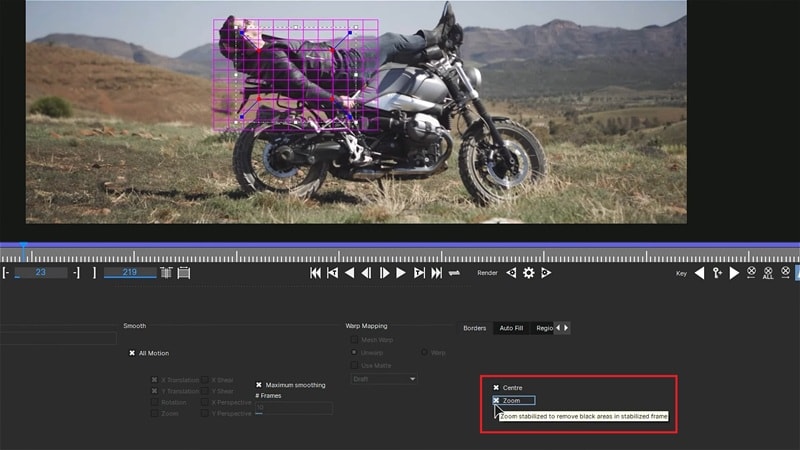The image size is (800, 450).
Task: Click the last circled-X key icon
Action: pos(786,272)
